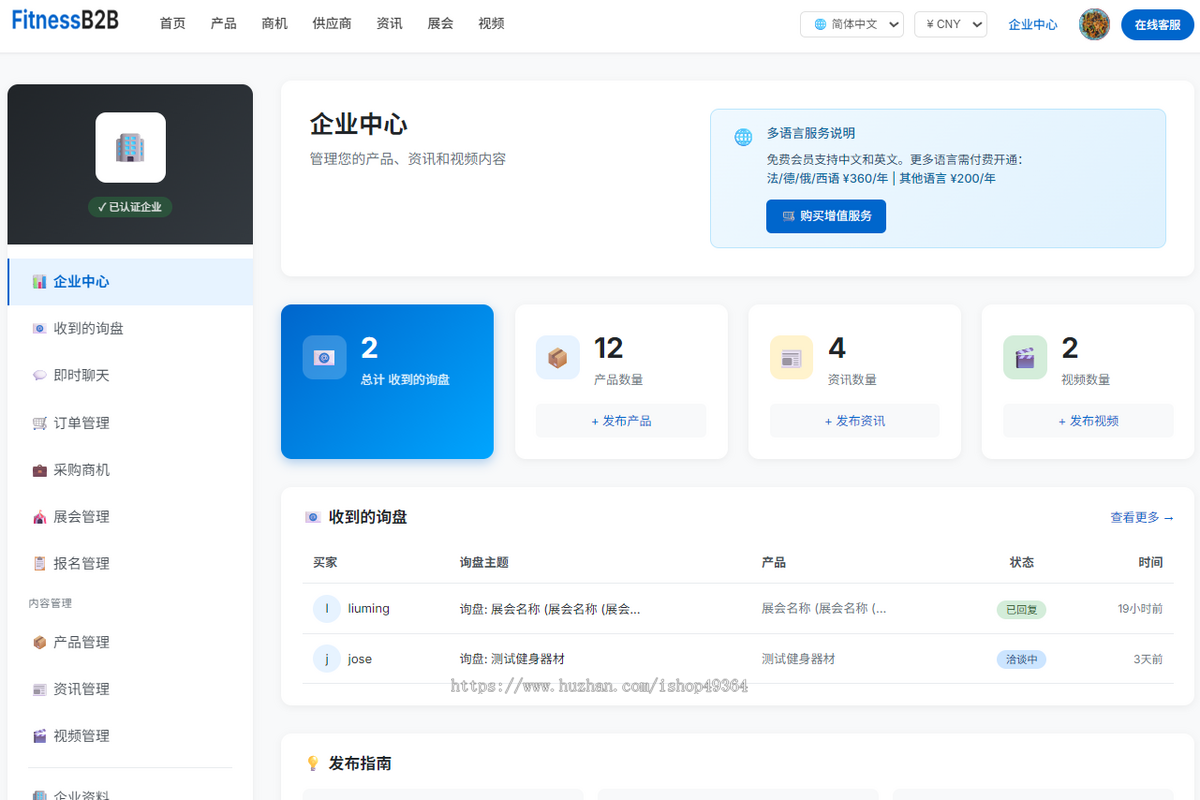Image resolution: width=1200 pixels, height=800 pixels.
Task: Open the user avatar in header
Action: (x=1095, y=24)
